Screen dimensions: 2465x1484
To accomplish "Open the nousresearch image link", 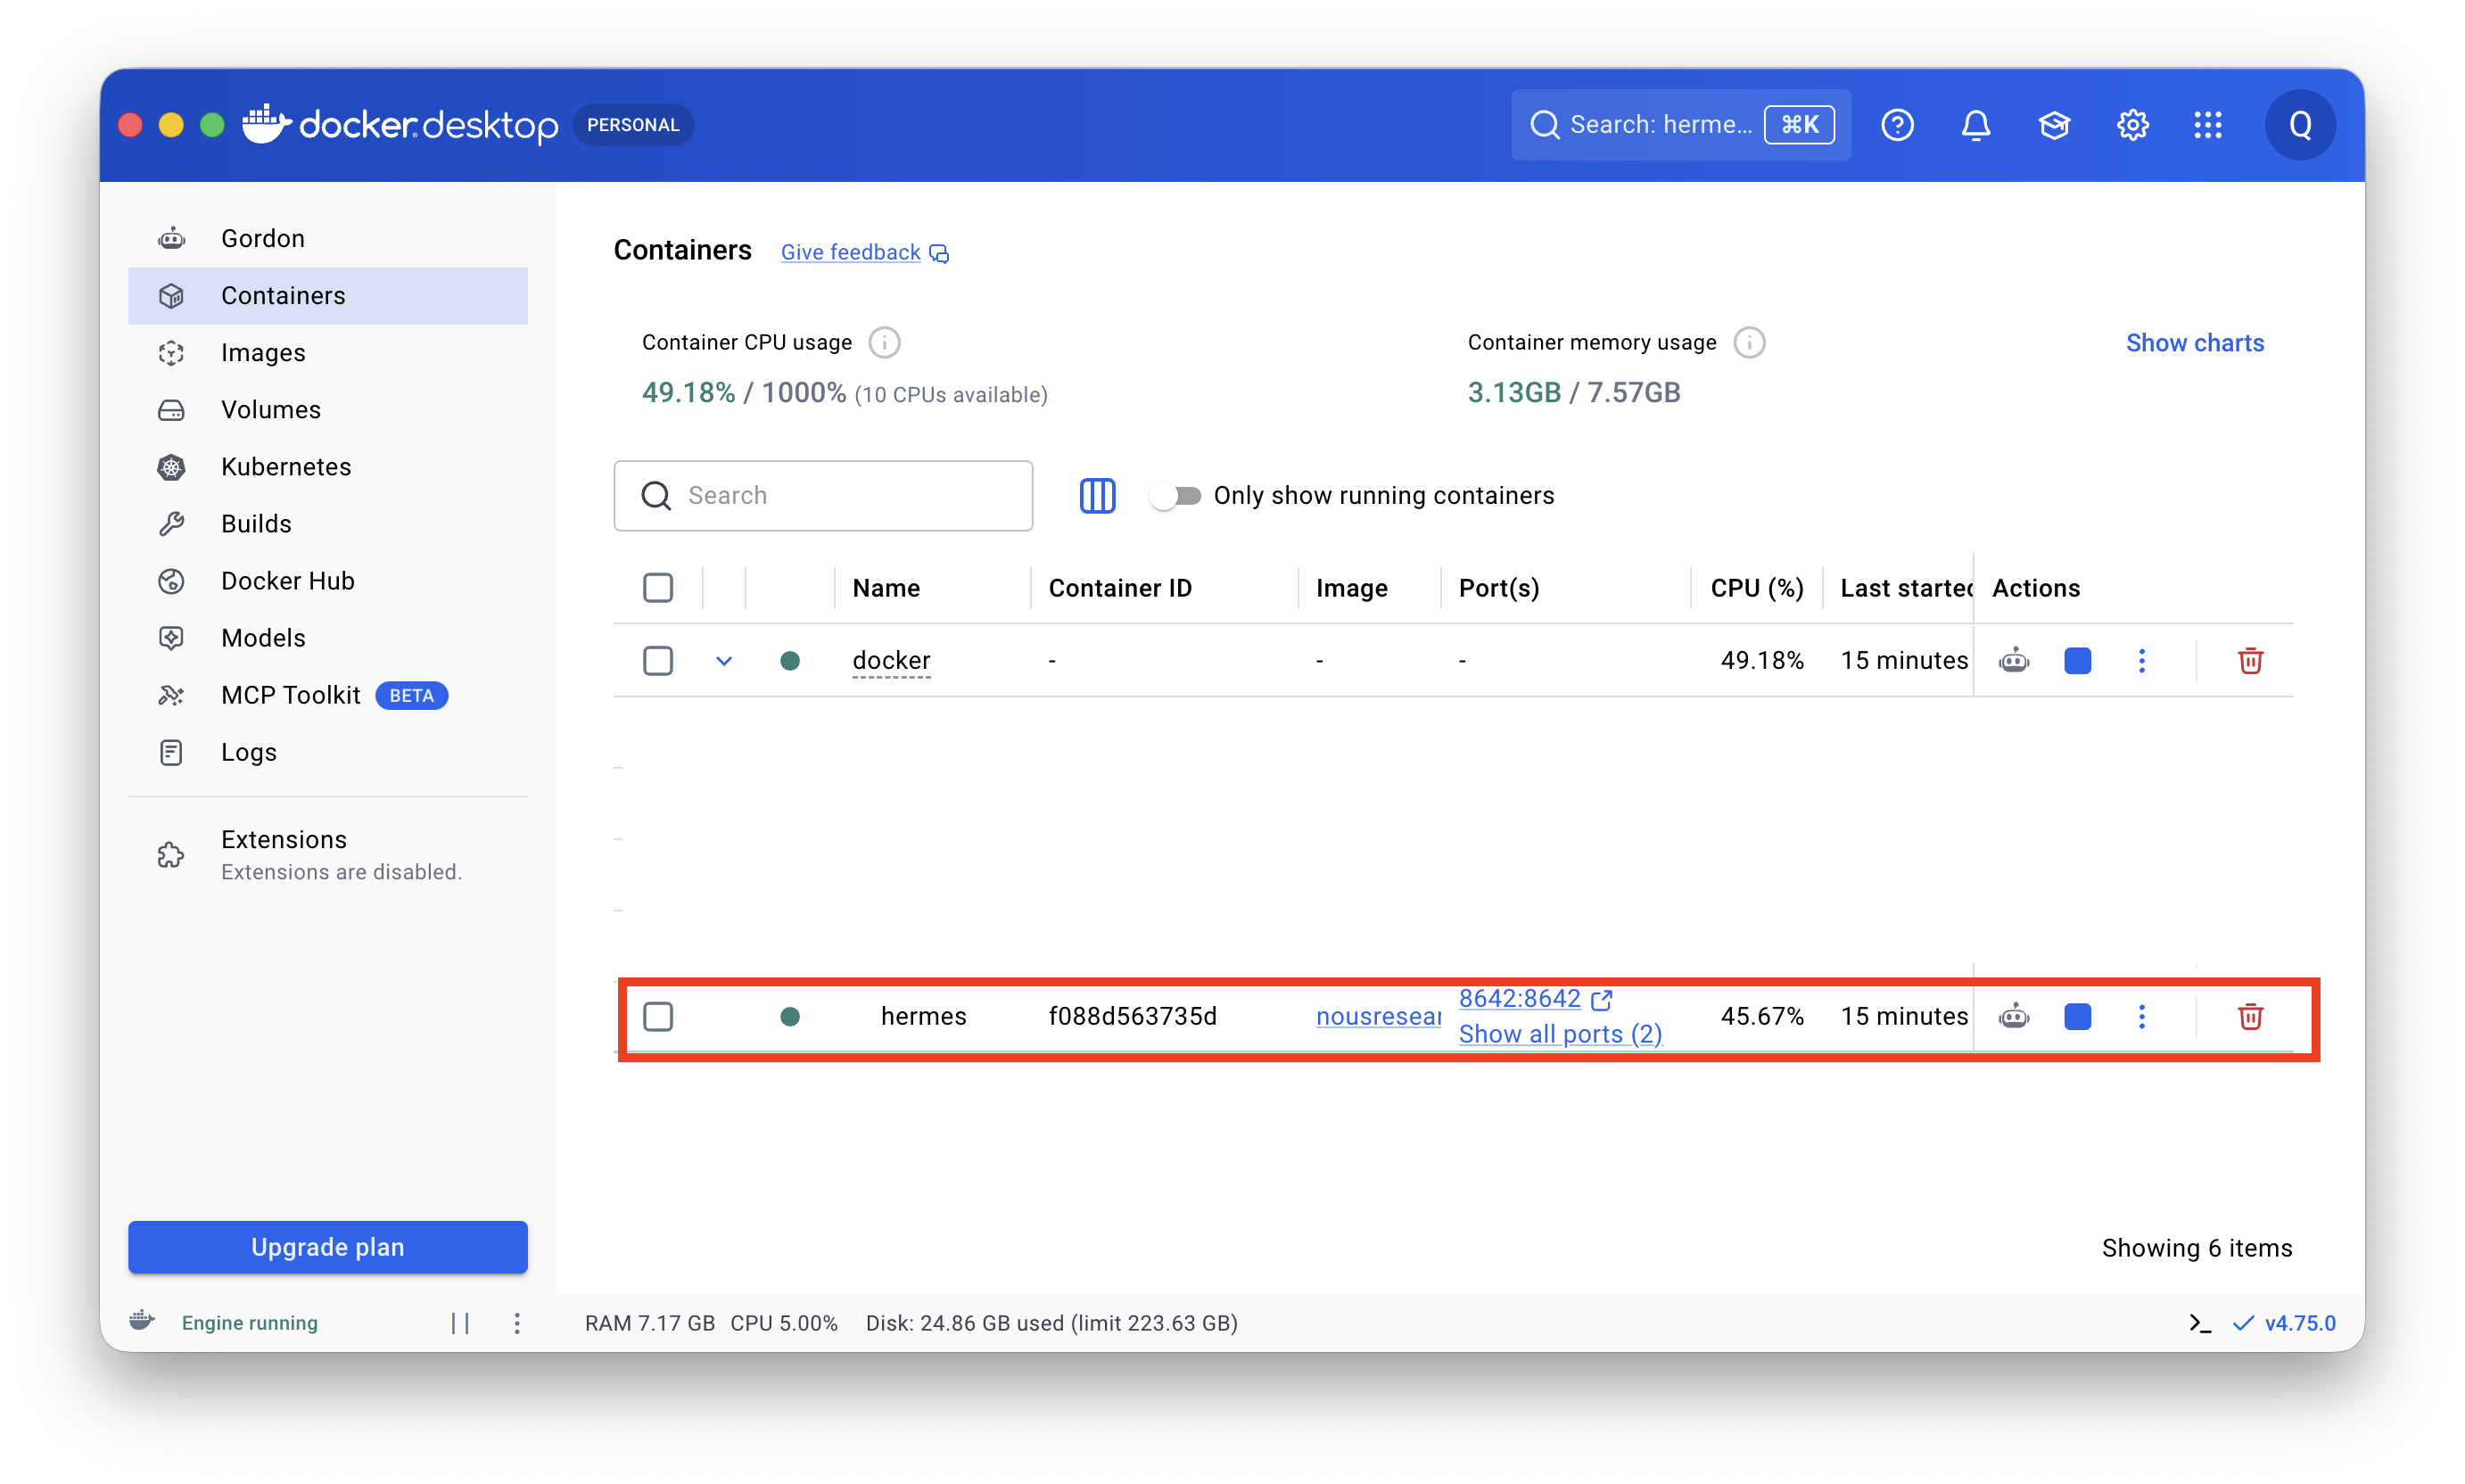I will click(1377, 1016).
